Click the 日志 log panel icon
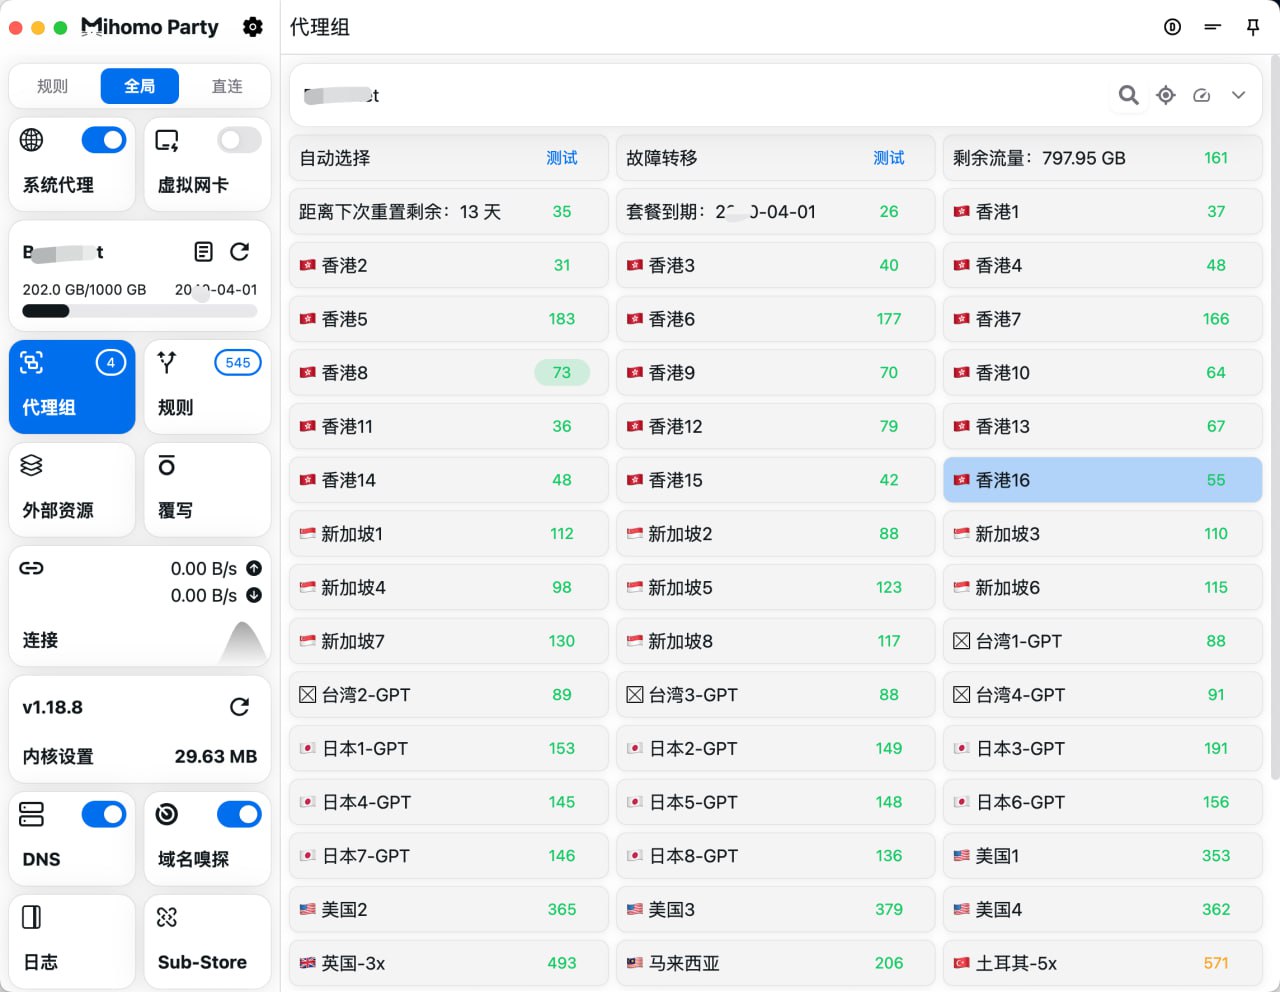Image resolution: width=1280 pixels, height=992 pixels. click(32, 917)
